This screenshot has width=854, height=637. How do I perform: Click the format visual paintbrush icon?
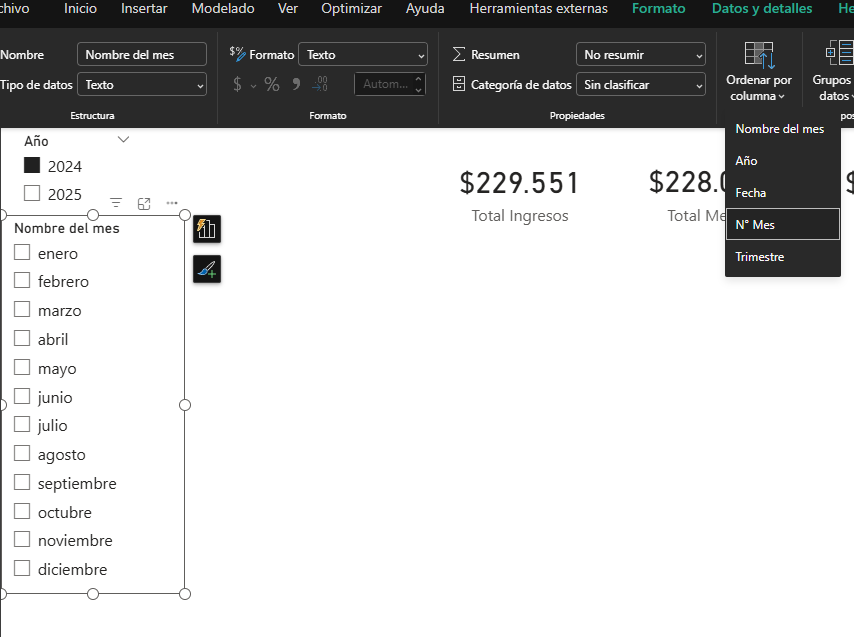point(207,269)
